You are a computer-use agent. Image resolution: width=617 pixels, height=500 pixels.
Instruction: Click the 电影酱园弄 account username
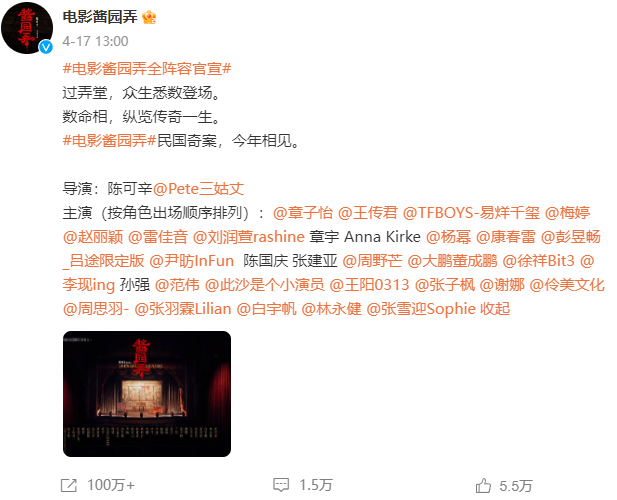[x=100, y=17]
